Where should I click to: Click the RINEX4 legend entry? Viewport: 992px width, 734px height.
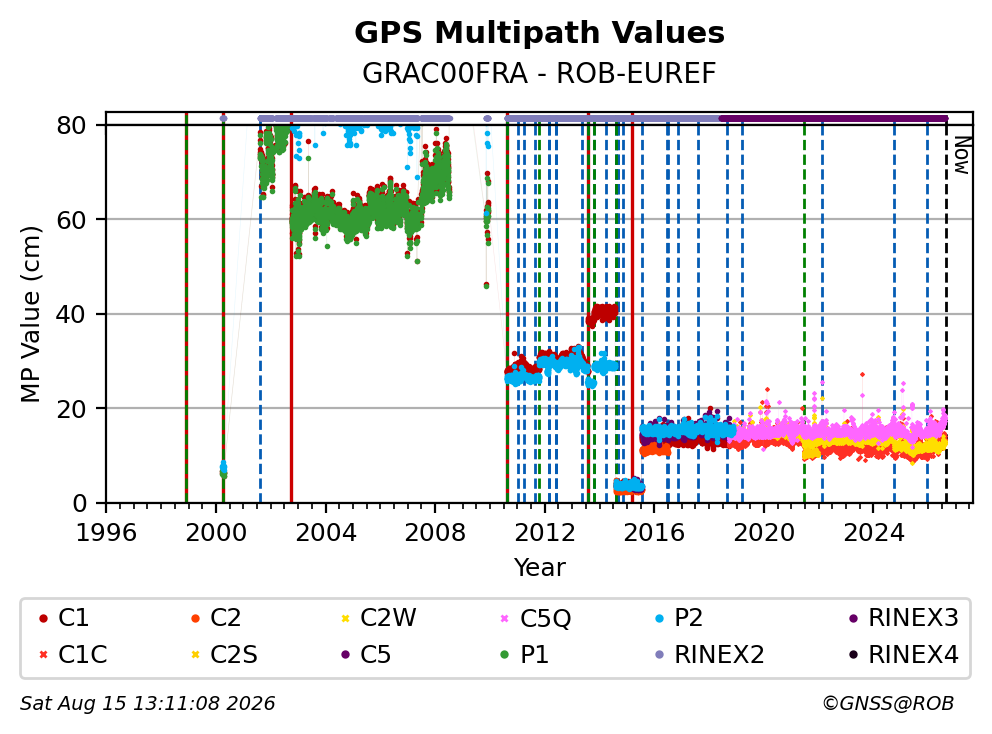pyautogui.click(x=904, y=654)
